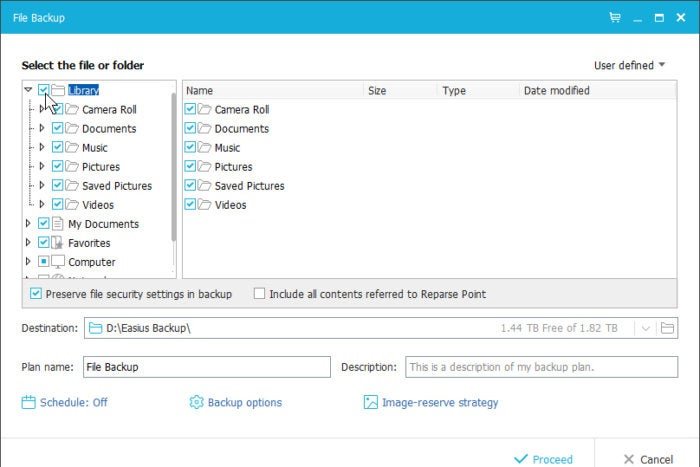700x467 pixels.
Task: Open the shopping cart icon in title bar
Action: pyautogui.click(x=615, y=18)
